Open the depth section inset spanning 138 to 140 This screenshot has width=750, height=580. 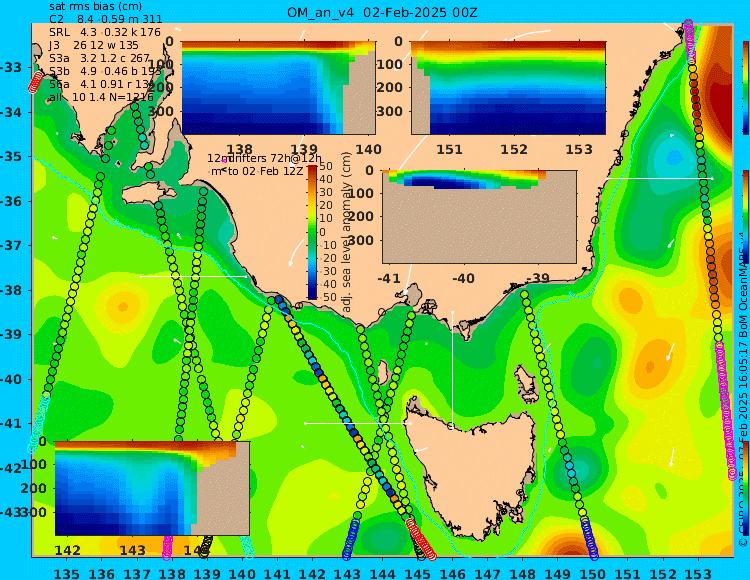[278, 88]
